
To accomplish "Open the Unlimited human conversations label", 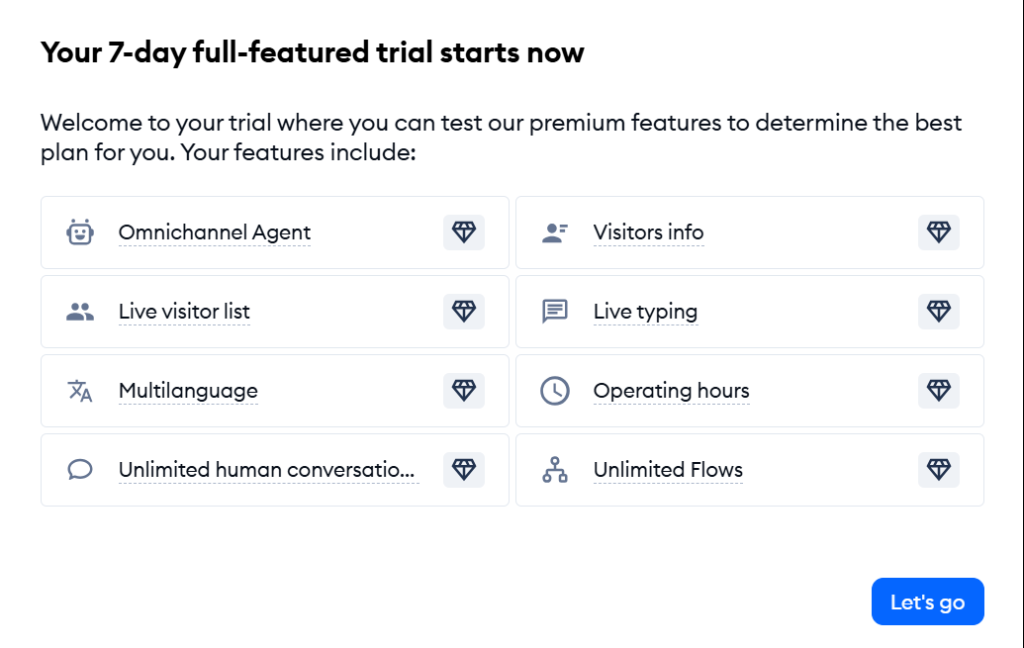I will pyautogui.click(x=266, y=470).
